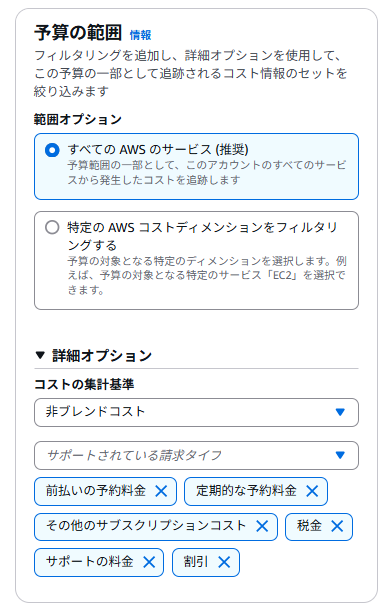Image resolution: width=391 pixels, height=606 pixels.
Task: Click the 詳細オプション heading text
Action: (102, 356)
